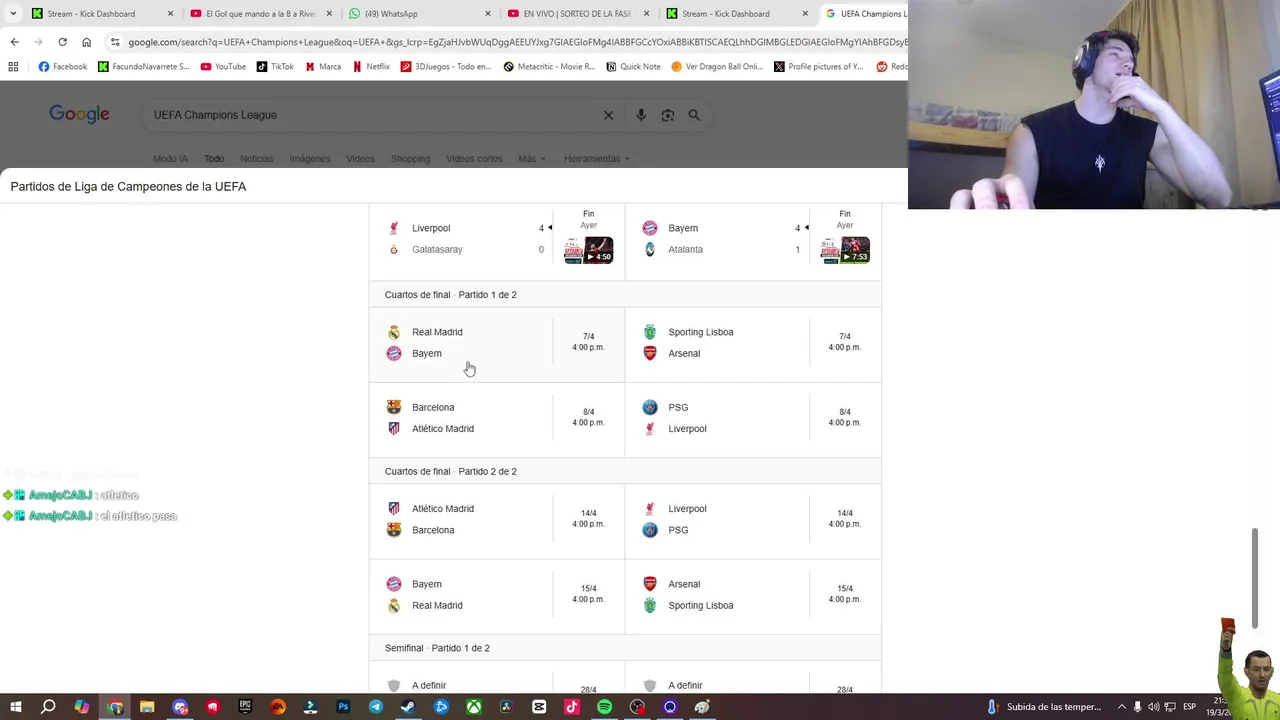Open the volume control in system tray

(1154, 707)
